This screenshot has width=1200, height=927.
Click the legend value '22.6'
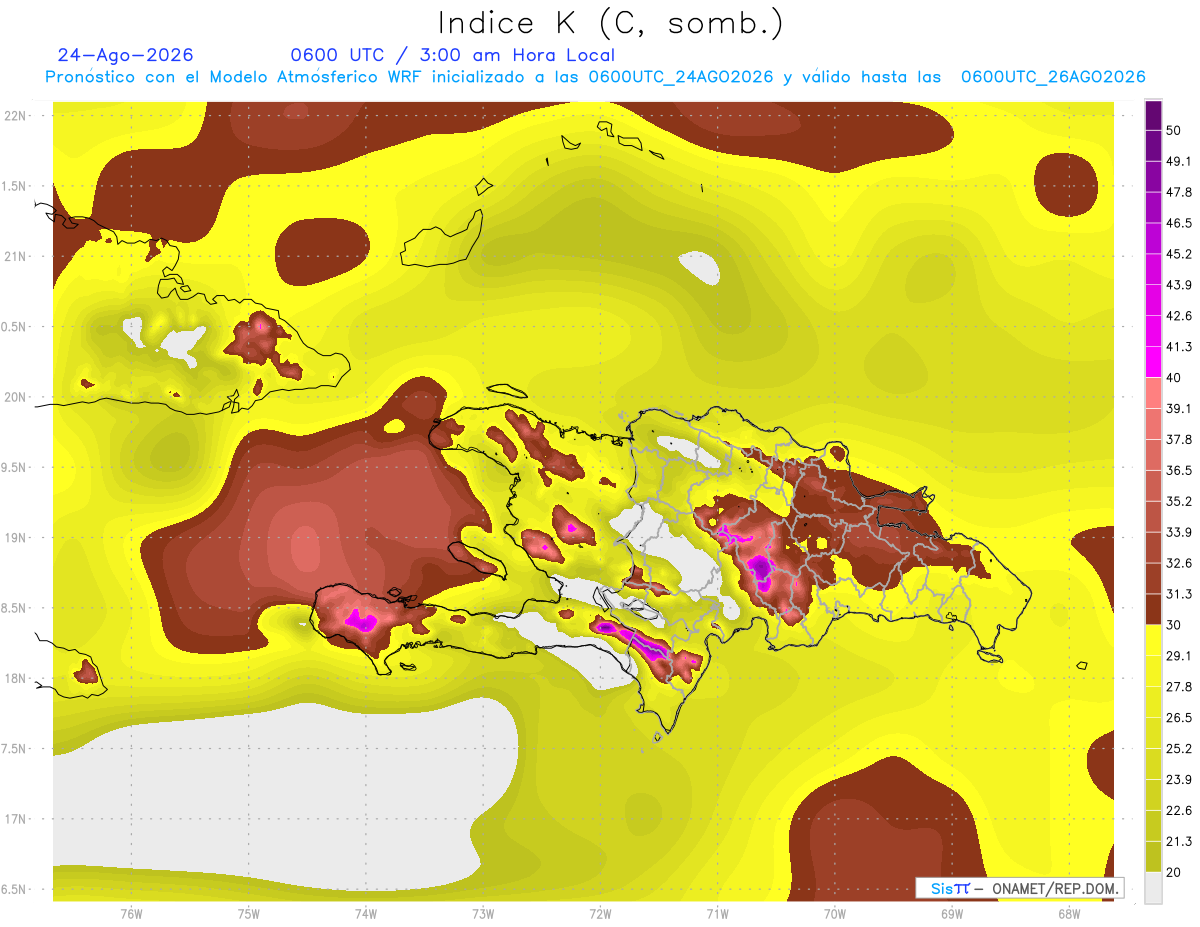click(1179, 810)
